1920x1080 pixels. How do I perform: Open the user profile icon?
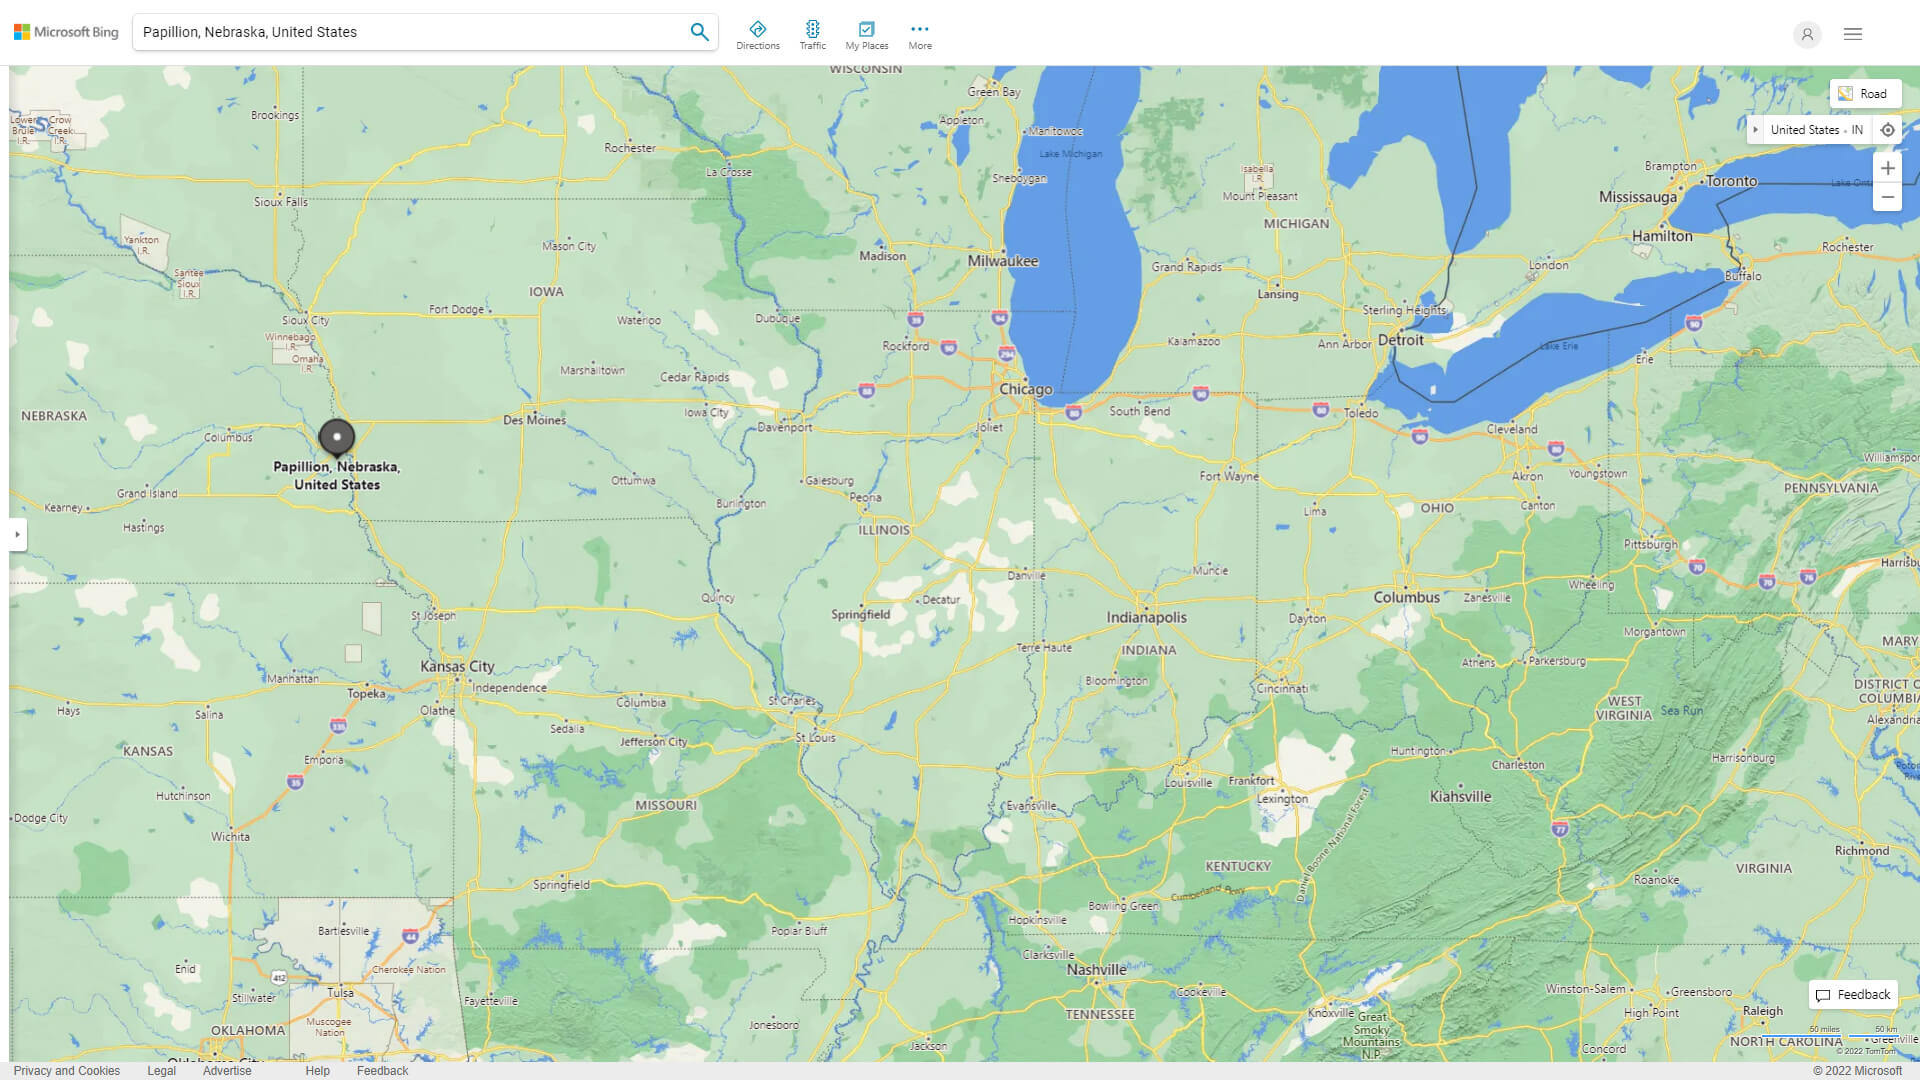coord(1807,34)
